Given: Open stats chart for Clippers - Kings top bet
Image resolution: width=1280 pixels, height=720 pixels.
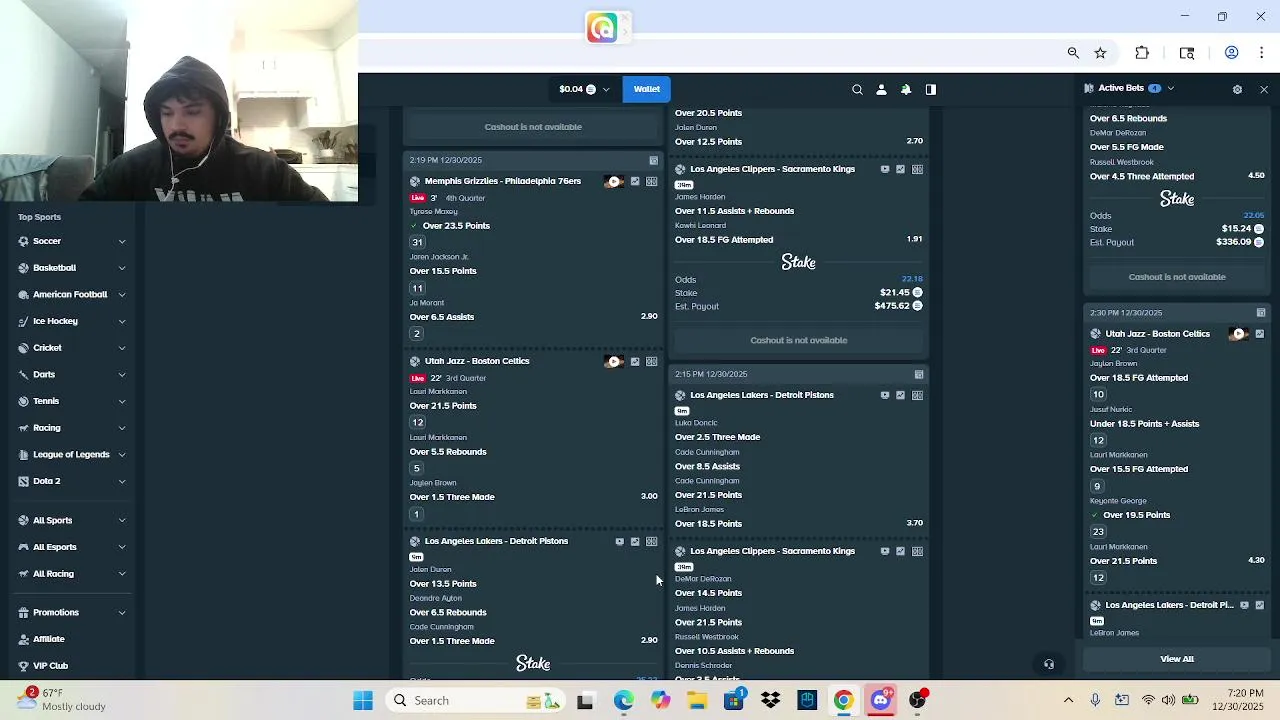Looking at the screenshot, I should click(901, 169).
